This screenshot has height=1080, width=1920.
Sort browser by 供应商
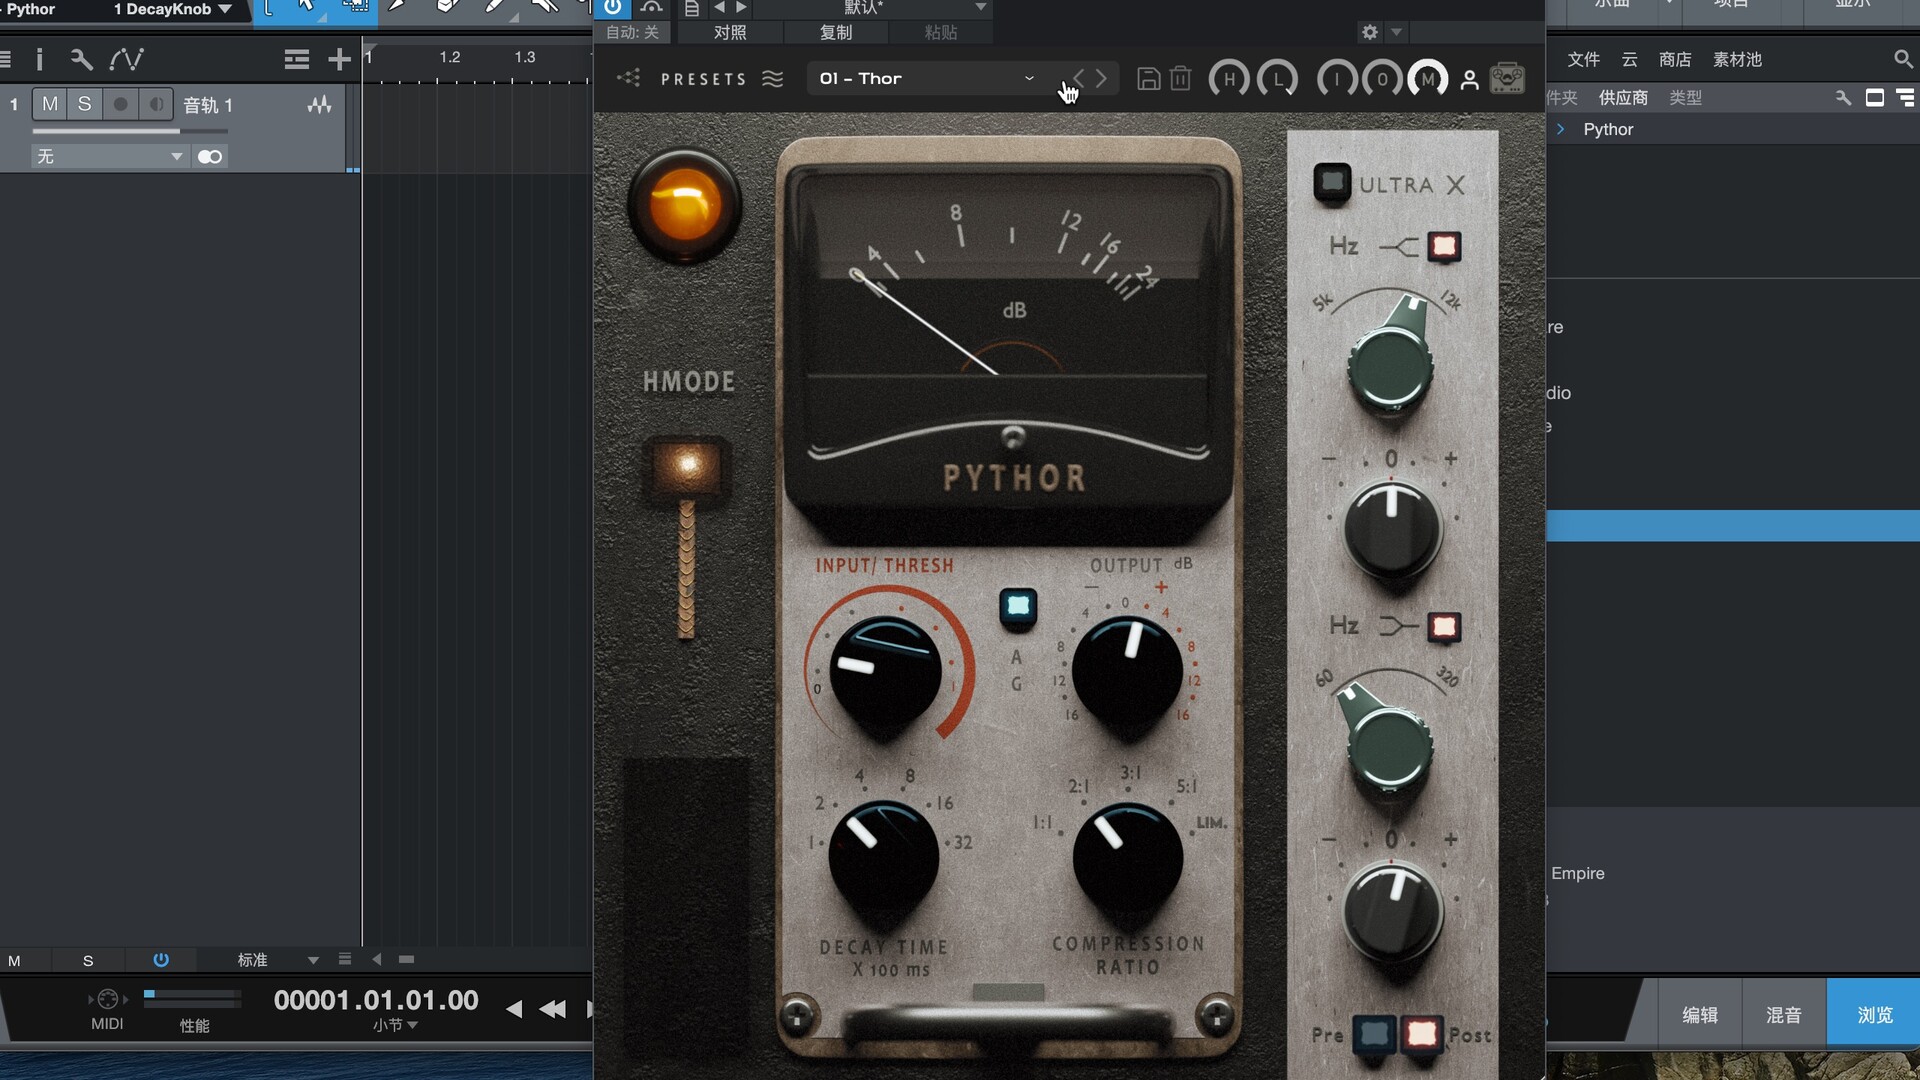point(1623,97)
